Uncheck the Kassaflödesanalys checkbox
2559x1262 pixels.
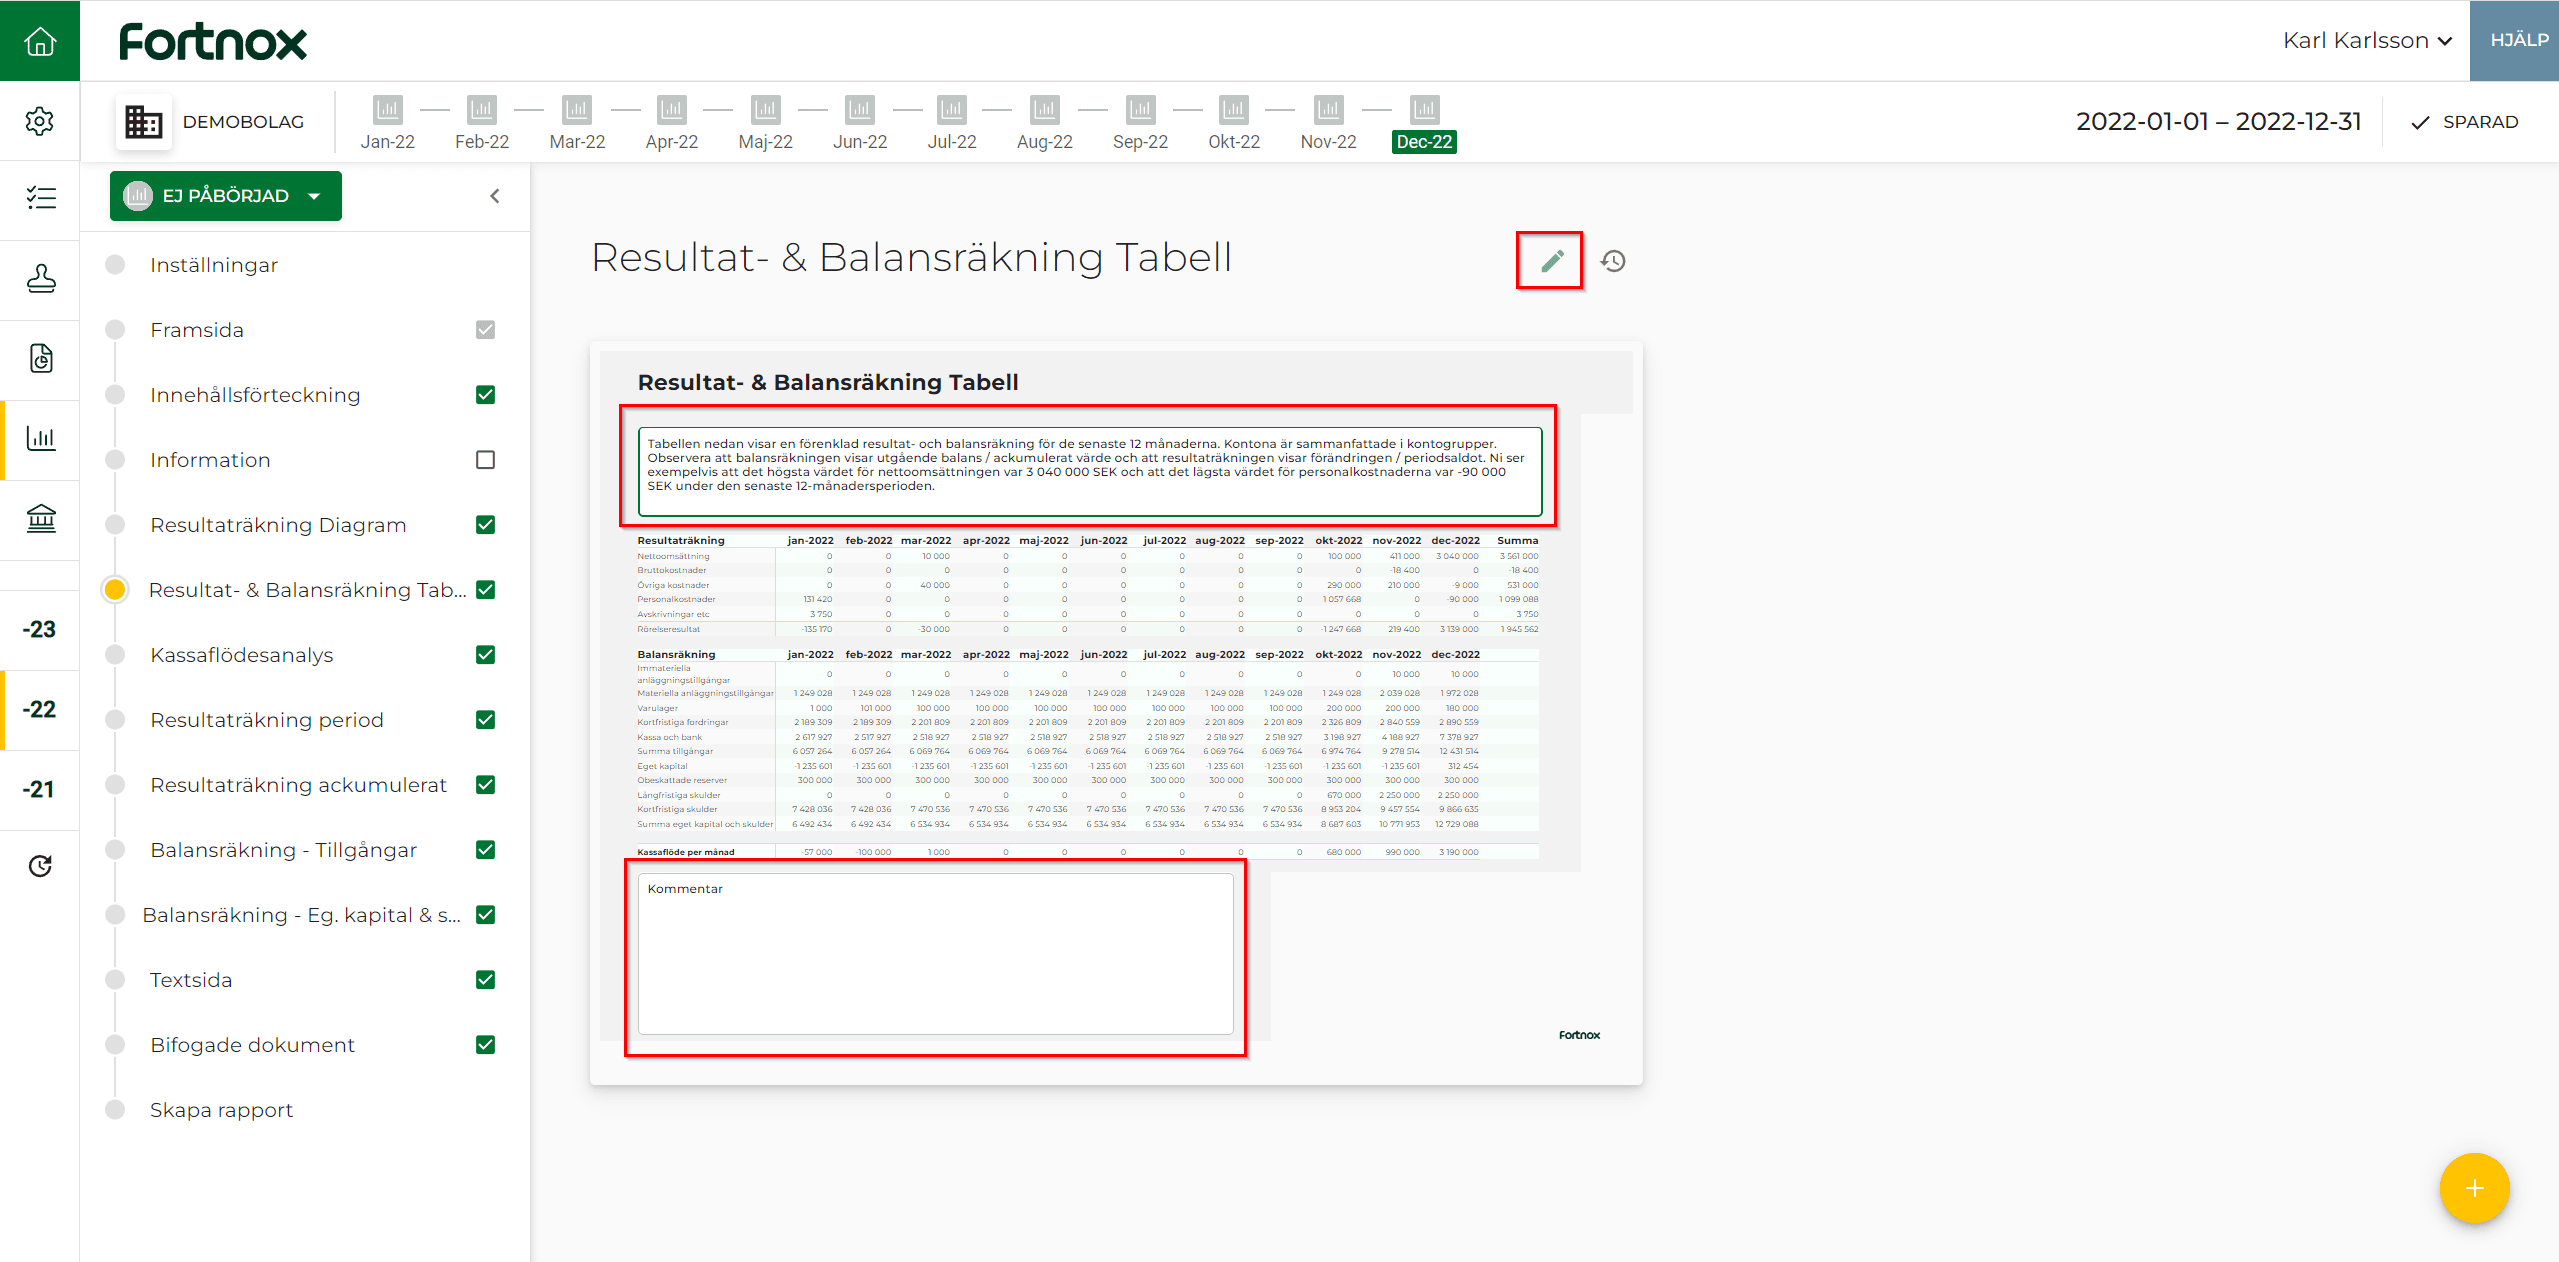[x=486, y=655]
